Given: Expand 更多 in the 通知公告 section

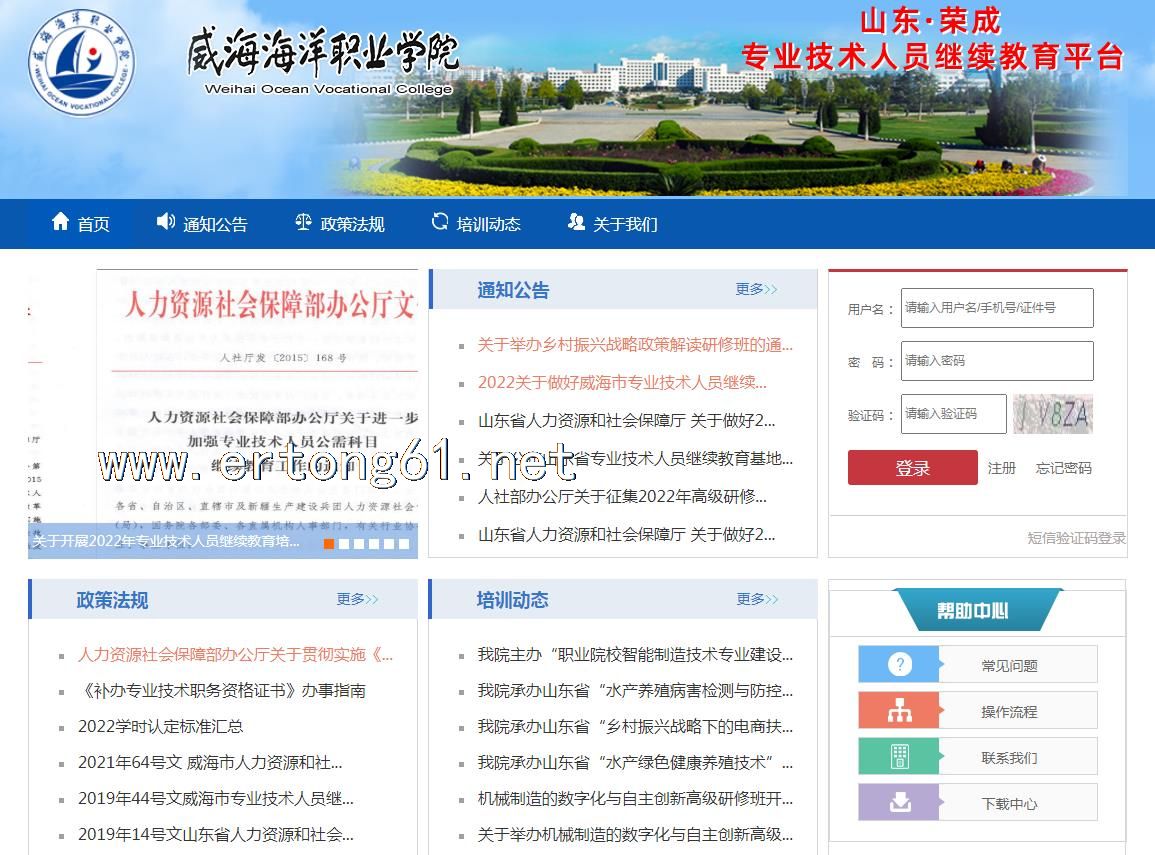Looking at the screenshot, I should pyautogui.click(x=756, y=290).
